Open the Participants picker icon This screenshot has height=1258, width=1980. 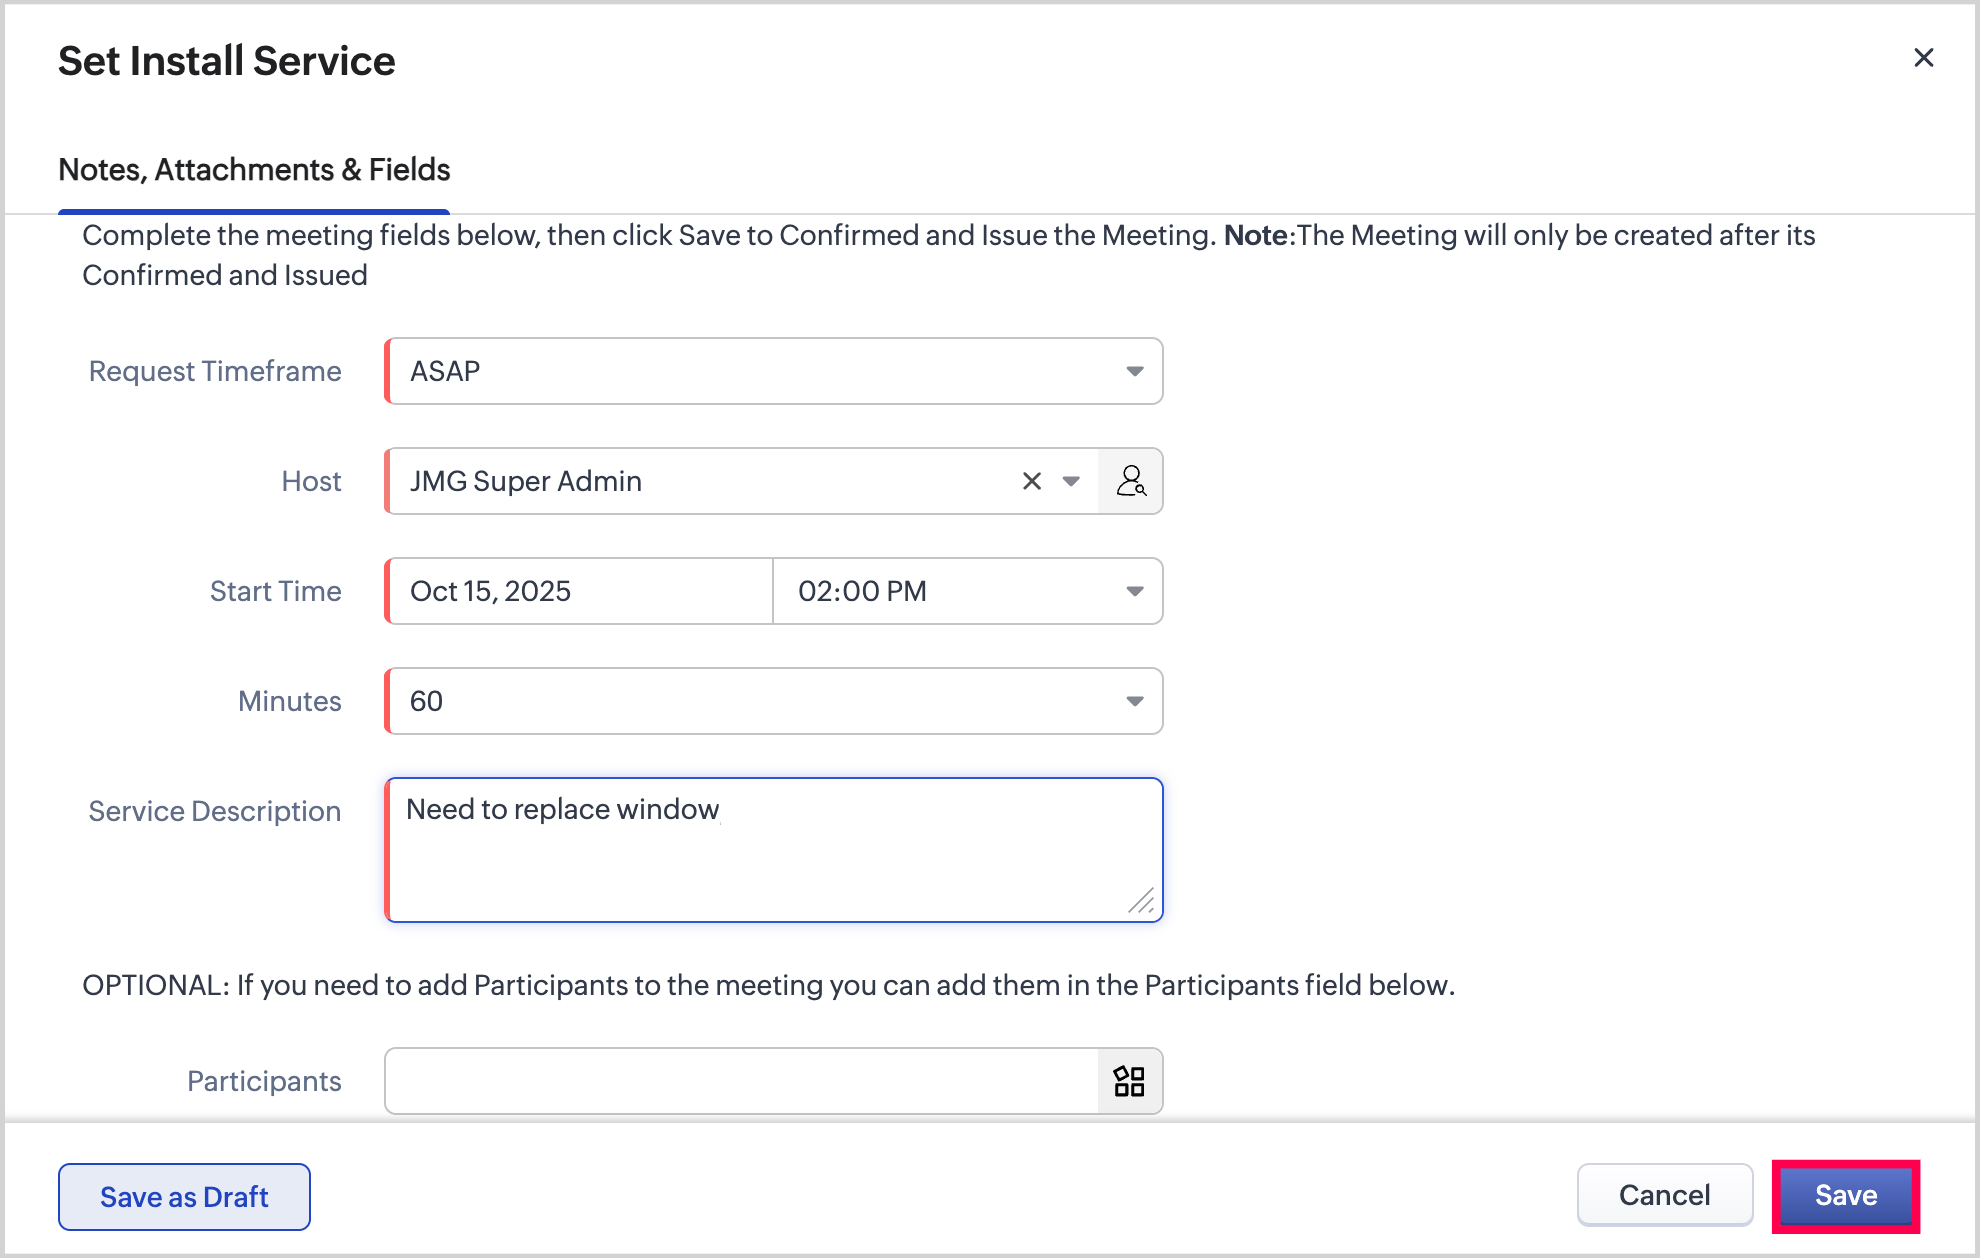point(1129,1081)
